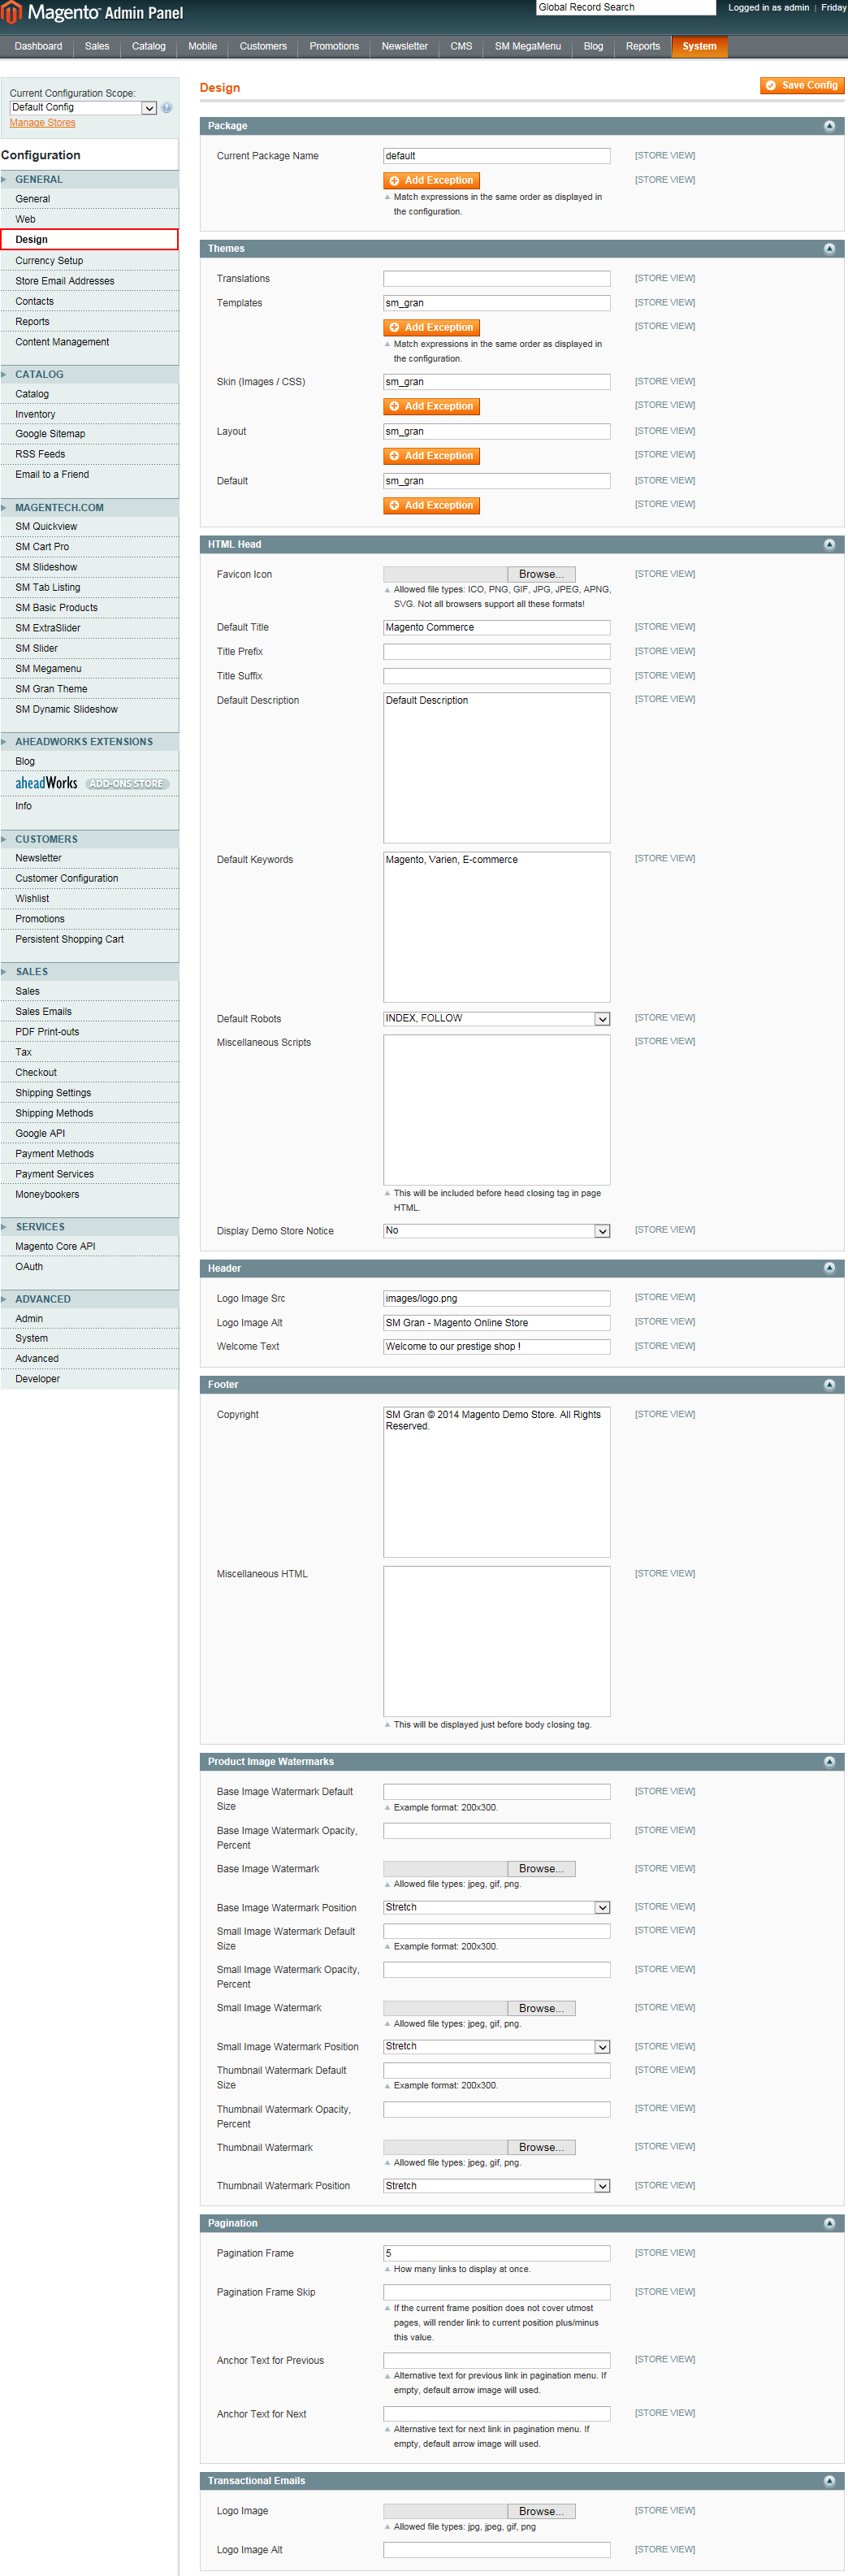
Task: Open Customer Configuration in sidebar
Action: (x=66, y=879)
